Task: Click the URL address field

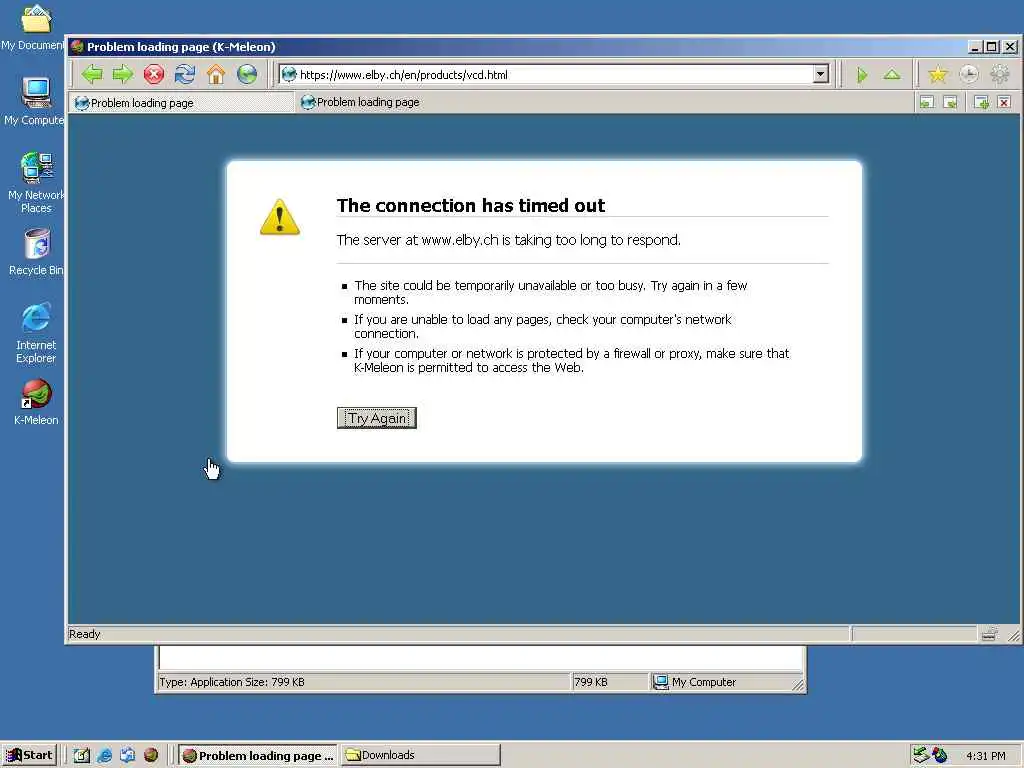Action: [x=555, y=74]
